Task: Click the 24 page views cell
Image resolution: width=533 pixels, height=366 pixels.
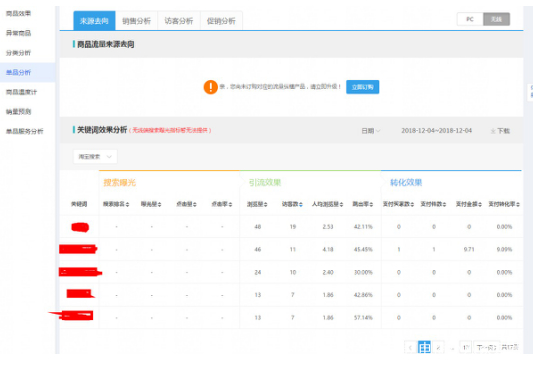Action: coord(258,272)
